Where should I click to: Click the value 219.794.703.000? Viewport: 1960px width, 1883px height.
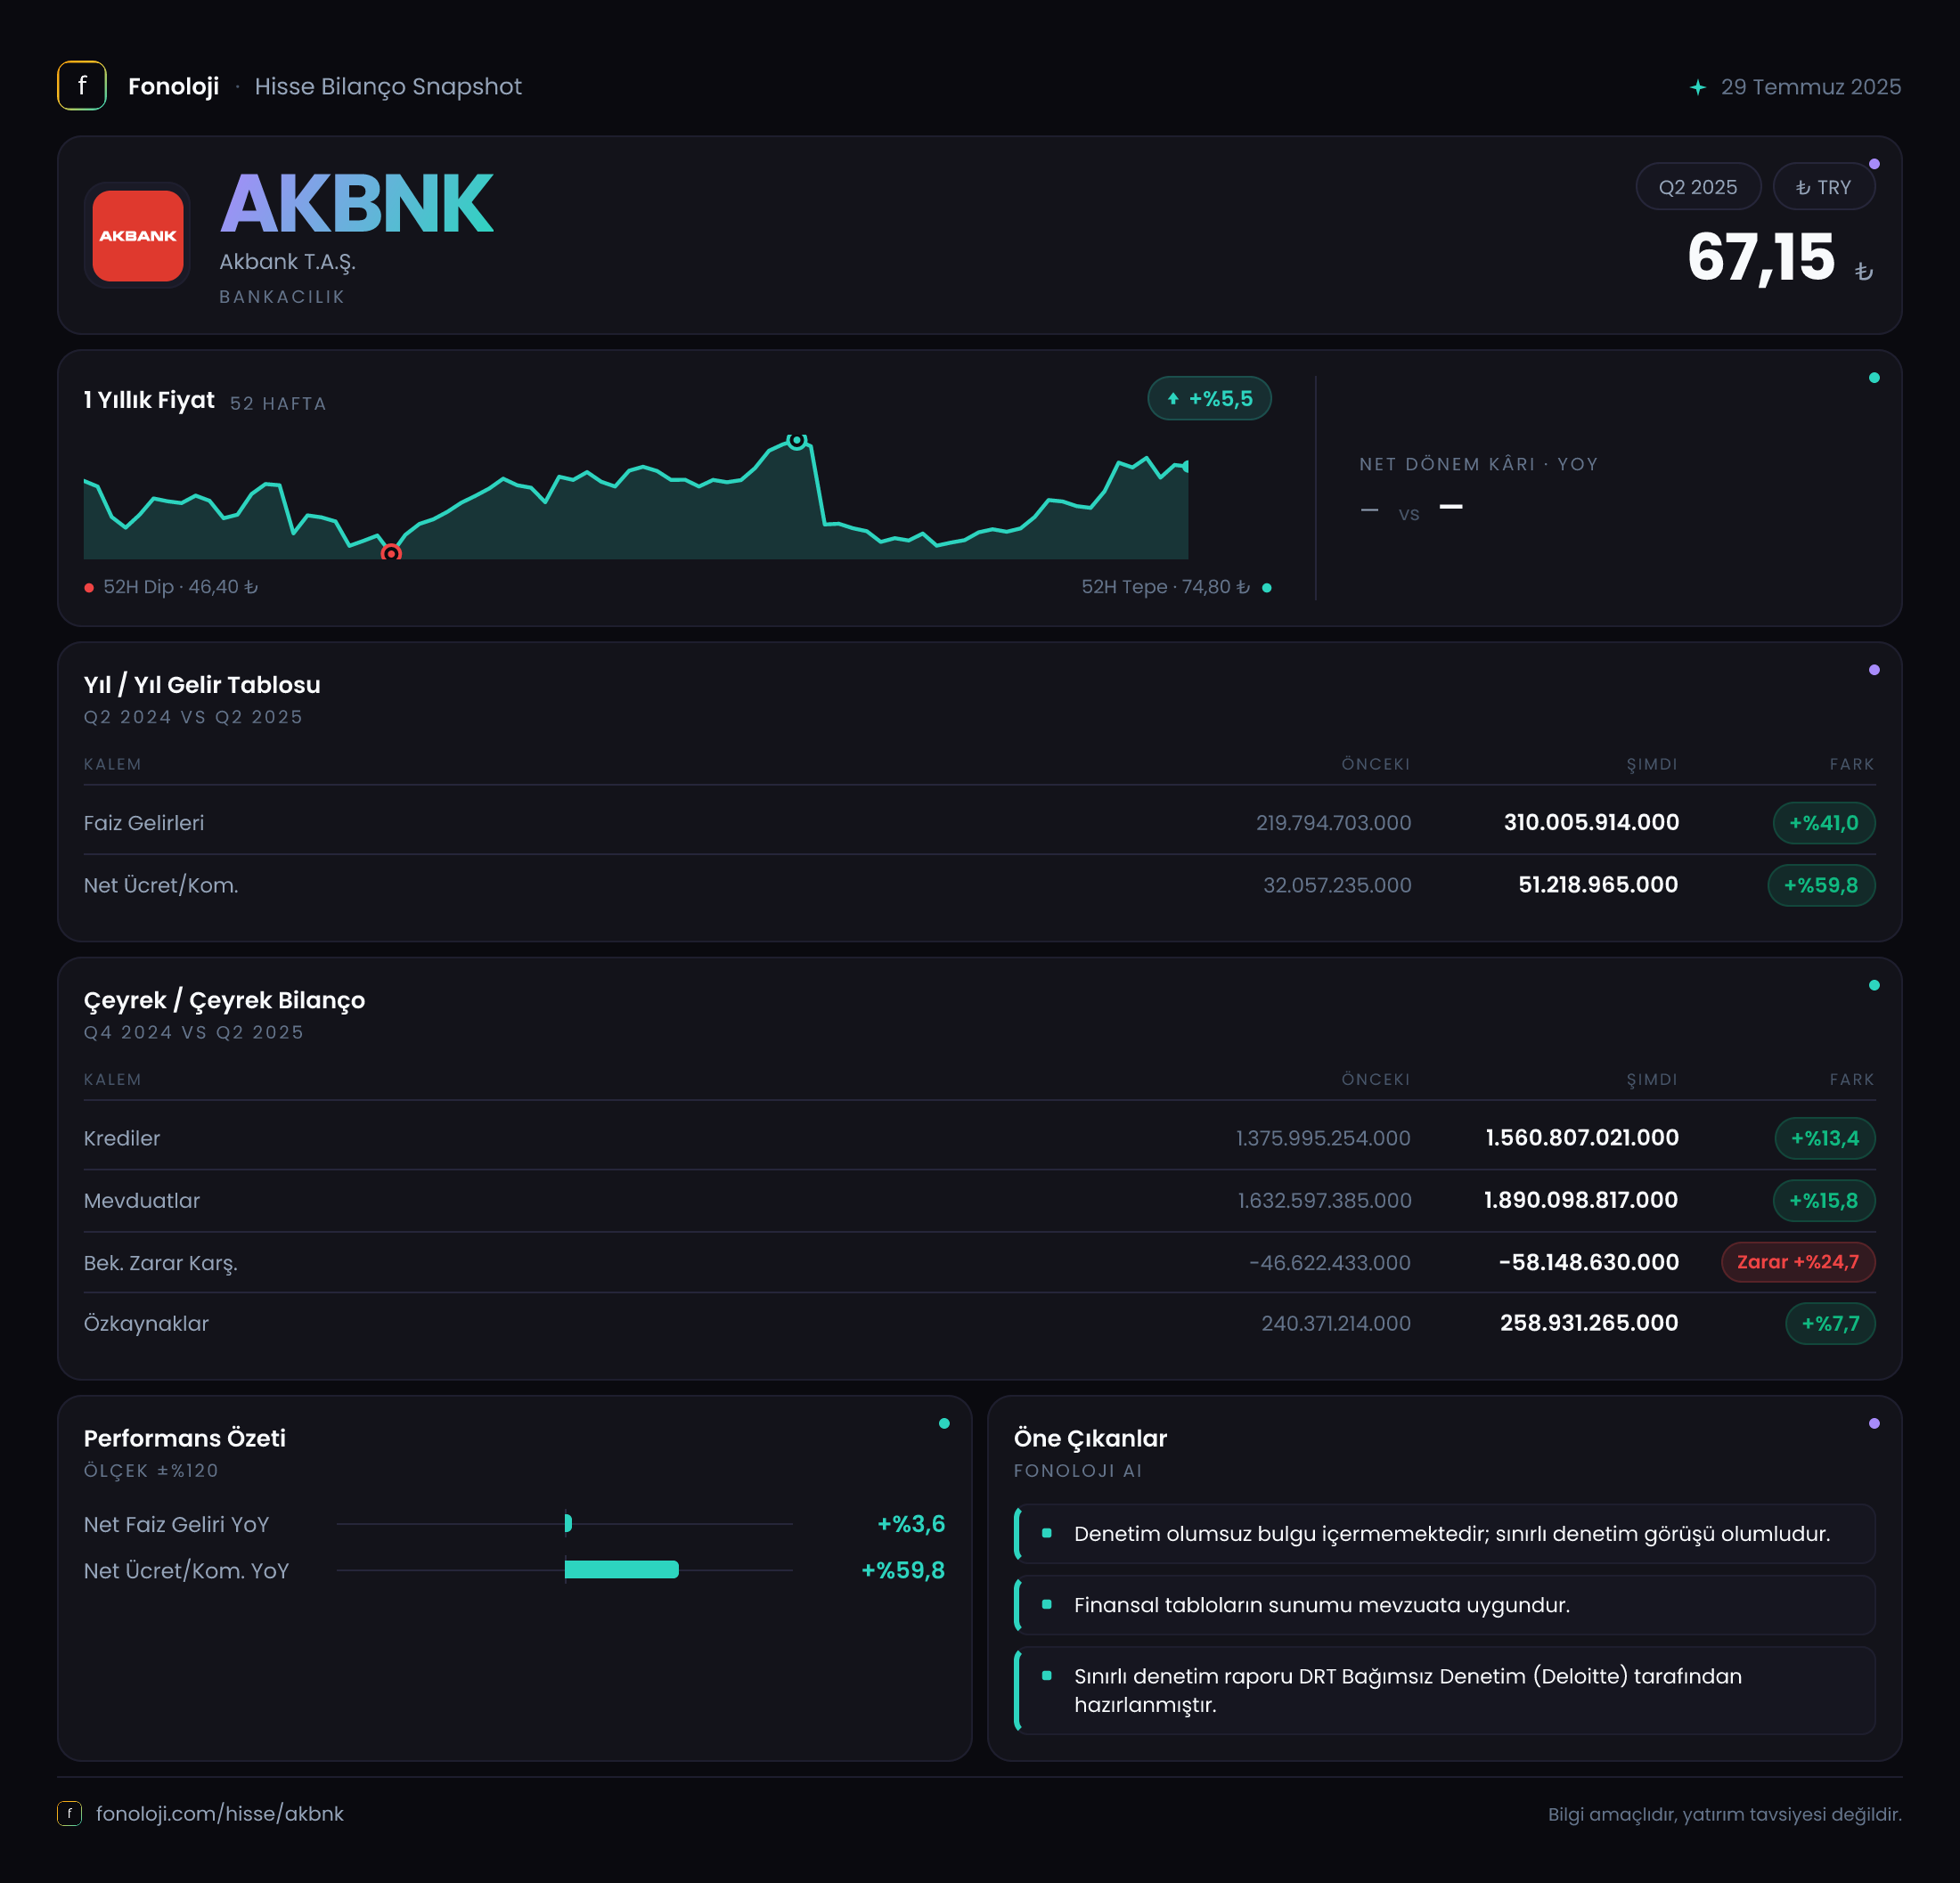click(1334, 823)
